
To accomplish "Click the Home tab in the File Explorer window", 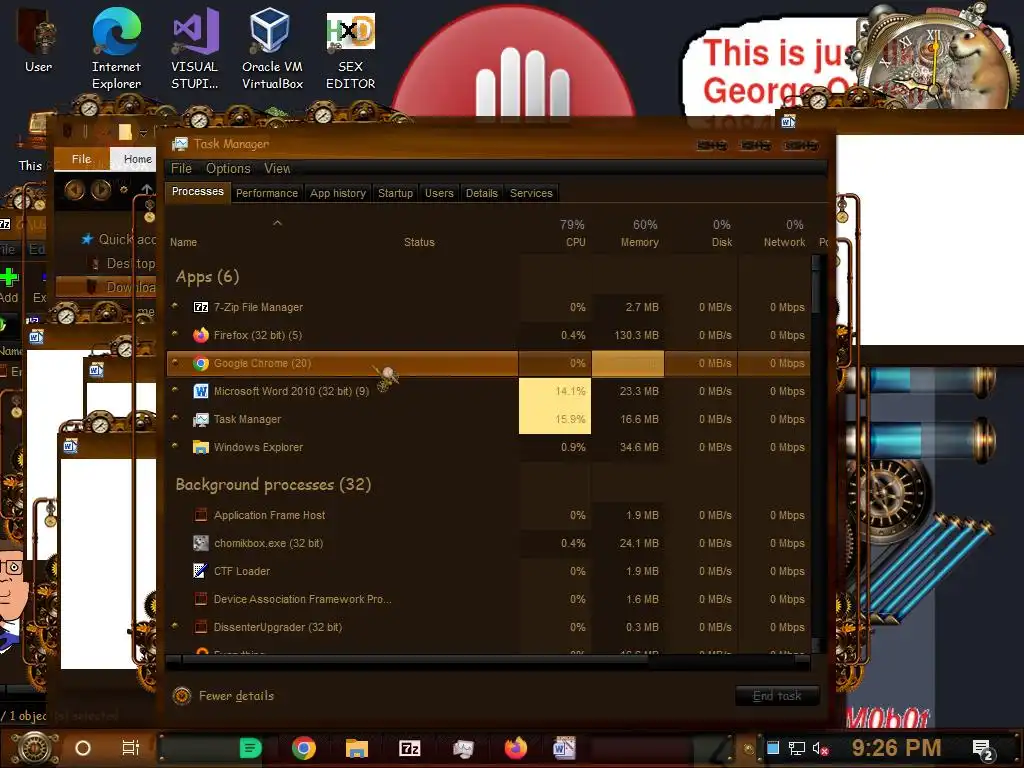I will 137,159.
